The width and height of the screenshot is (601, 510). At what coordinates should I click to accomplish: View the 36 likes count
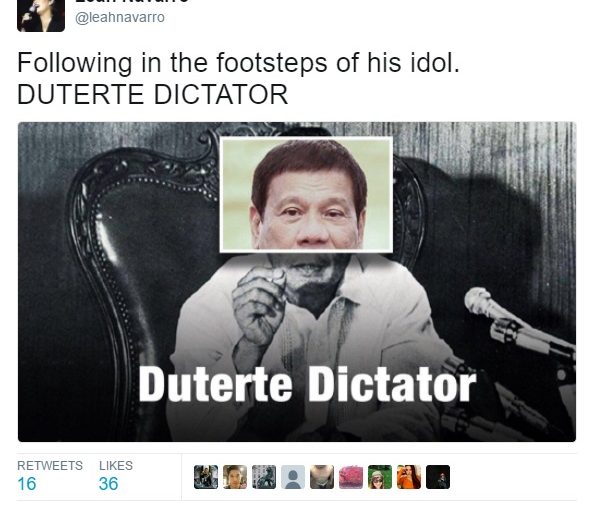108,484
